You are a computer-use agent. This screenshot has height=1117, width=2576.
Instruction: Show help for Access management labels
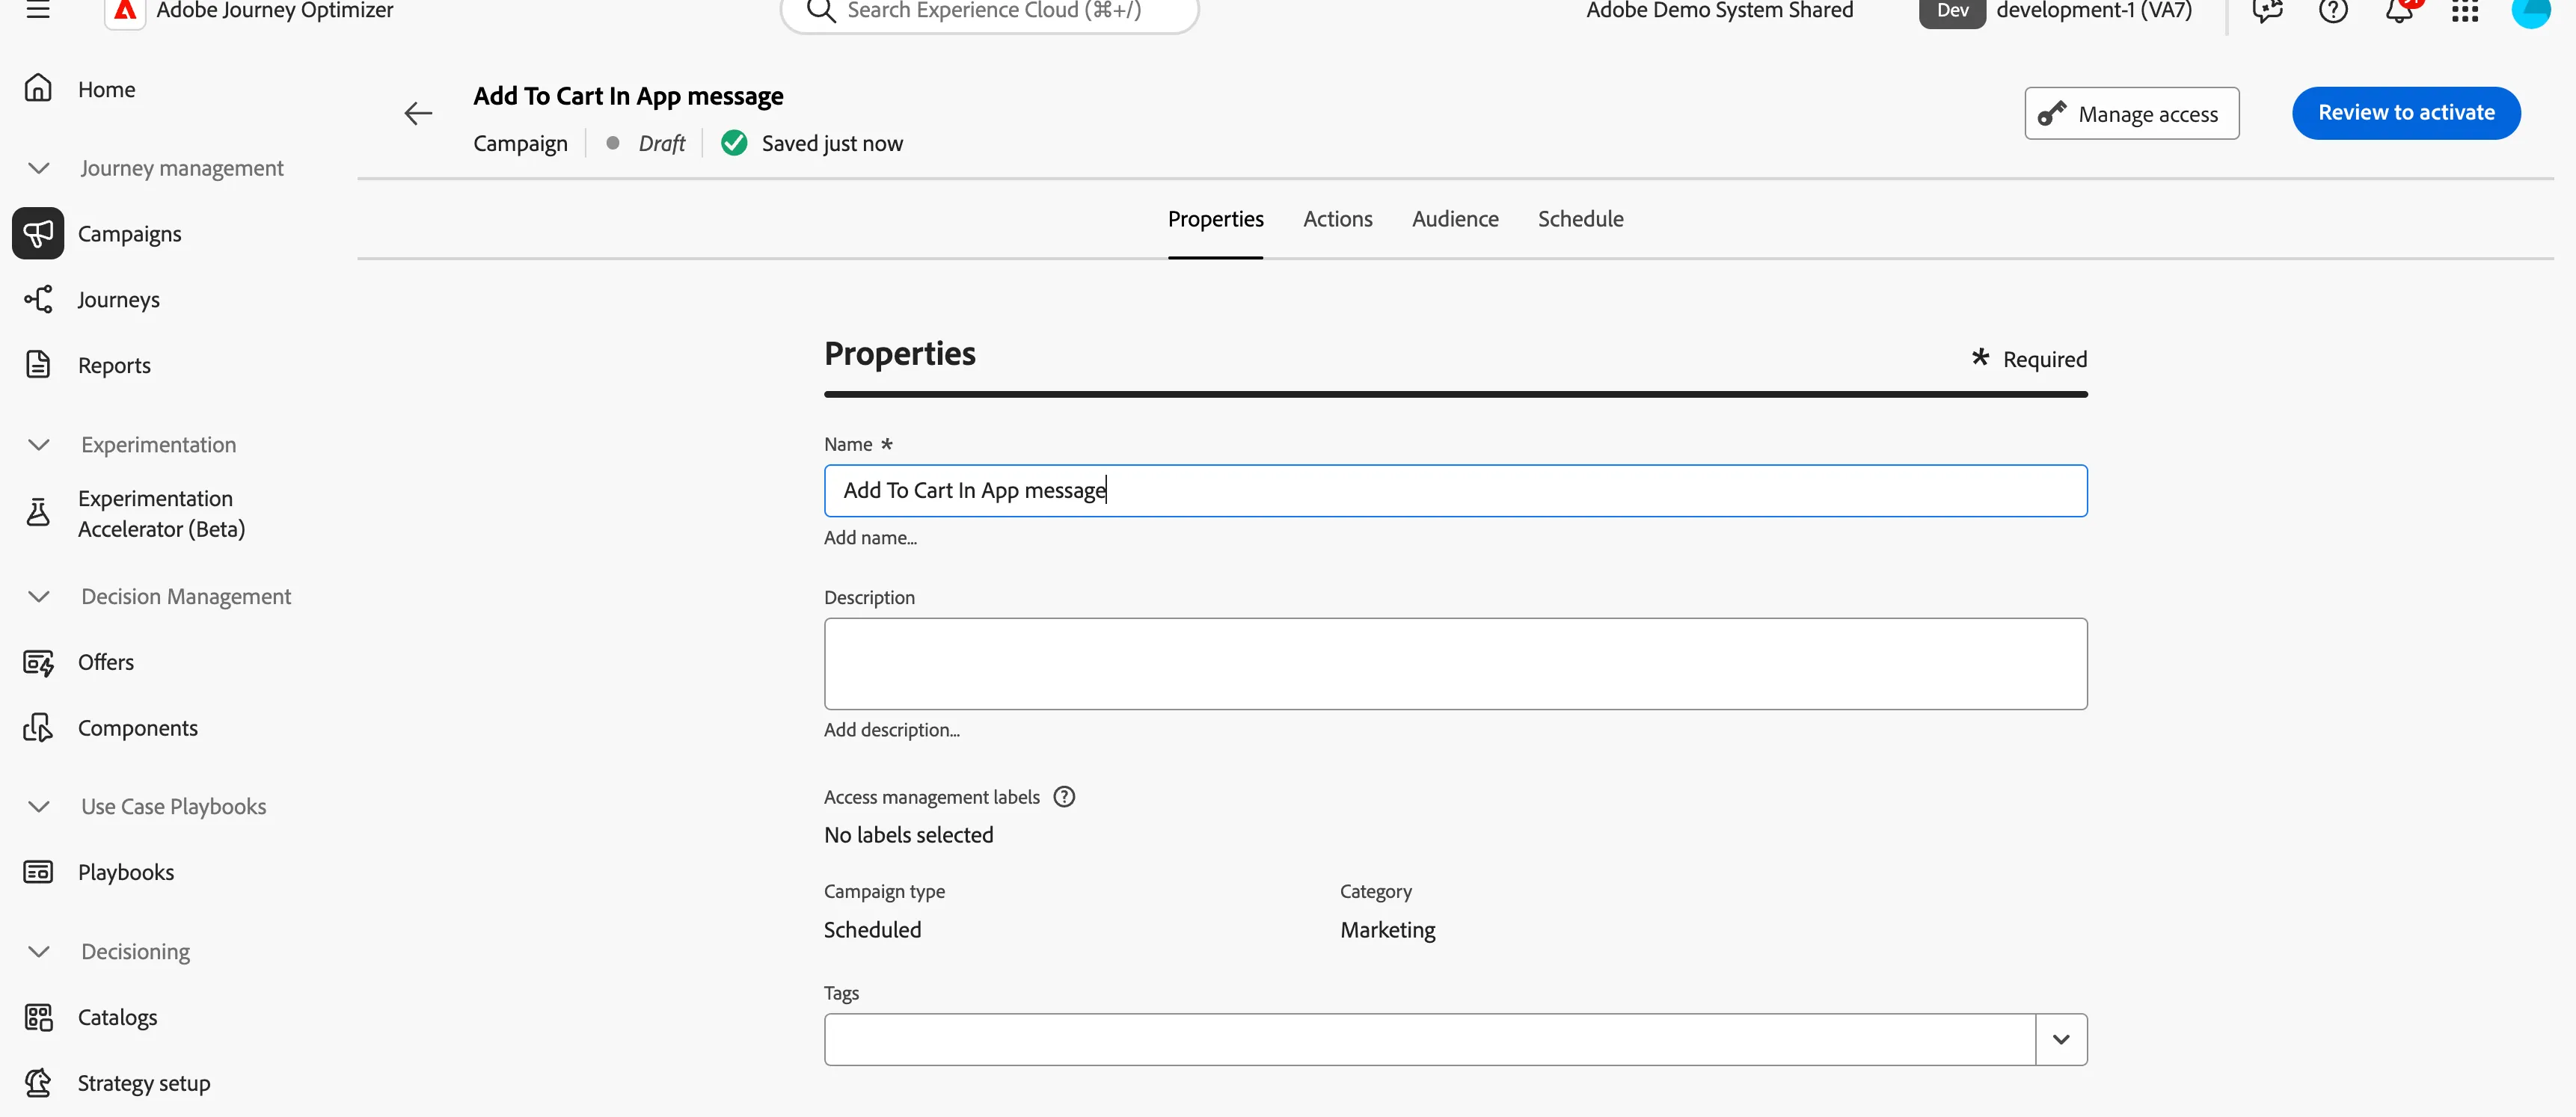[x=1064, y=797]
